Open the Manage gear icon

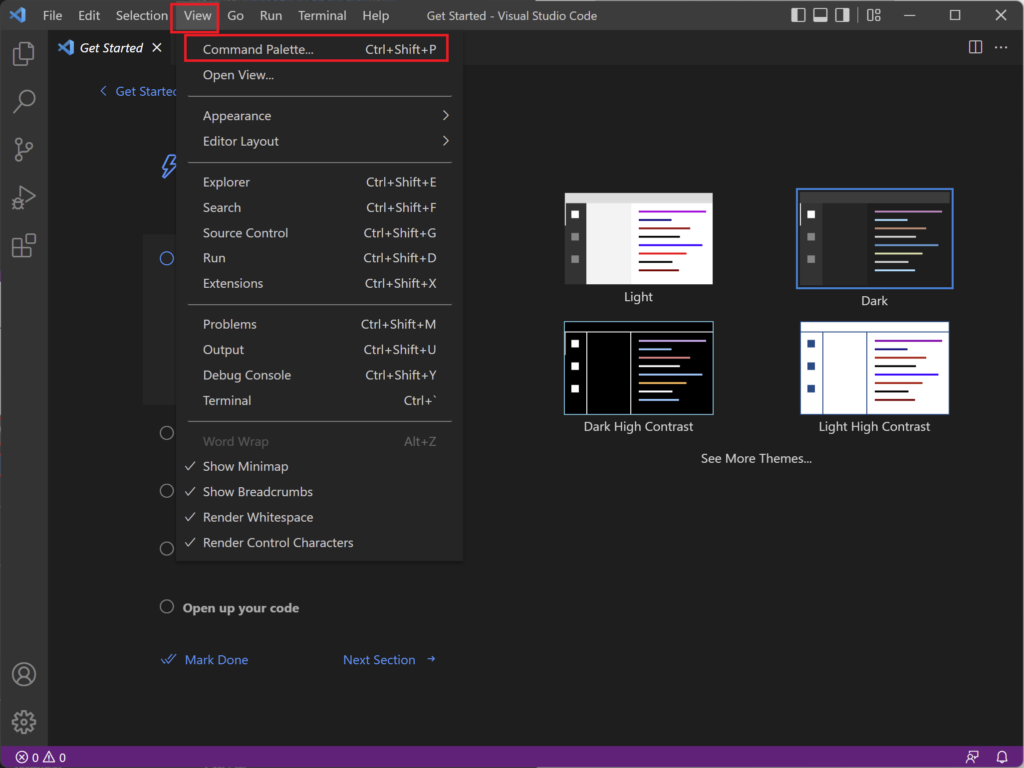pos(24,722)
